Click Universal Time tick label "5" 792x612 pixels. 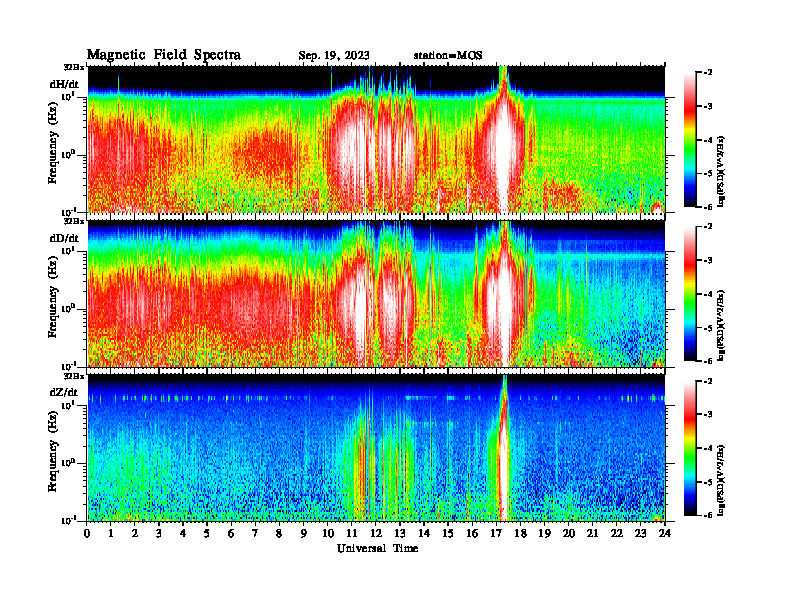point(208,534)
